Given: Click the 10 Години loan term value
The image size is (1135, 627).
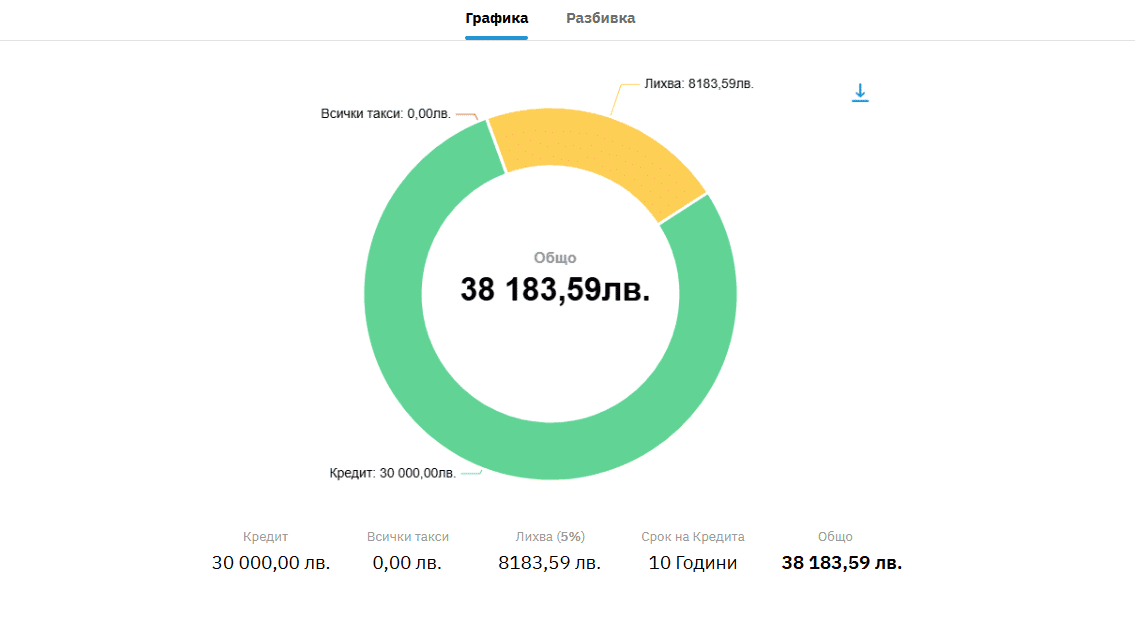Looking at the screenshot, I should click(x=693, y=563).
